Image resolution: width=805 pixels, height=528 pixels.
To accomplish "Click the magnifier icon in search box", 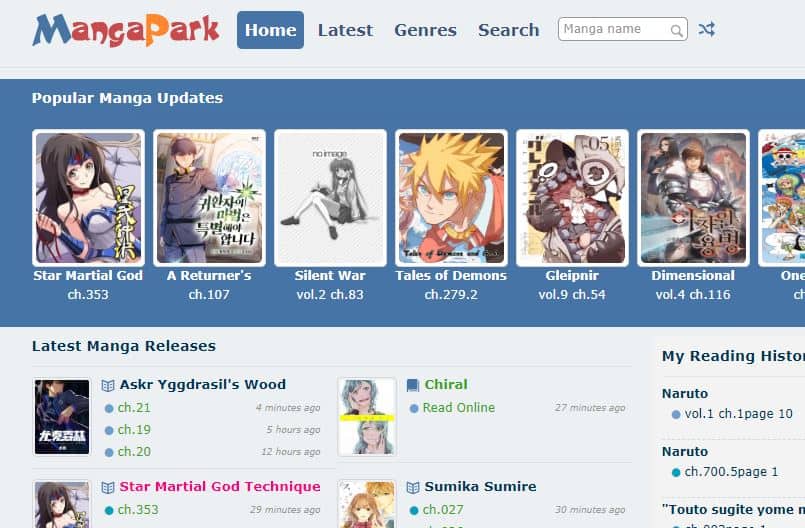I will point(677,31).
